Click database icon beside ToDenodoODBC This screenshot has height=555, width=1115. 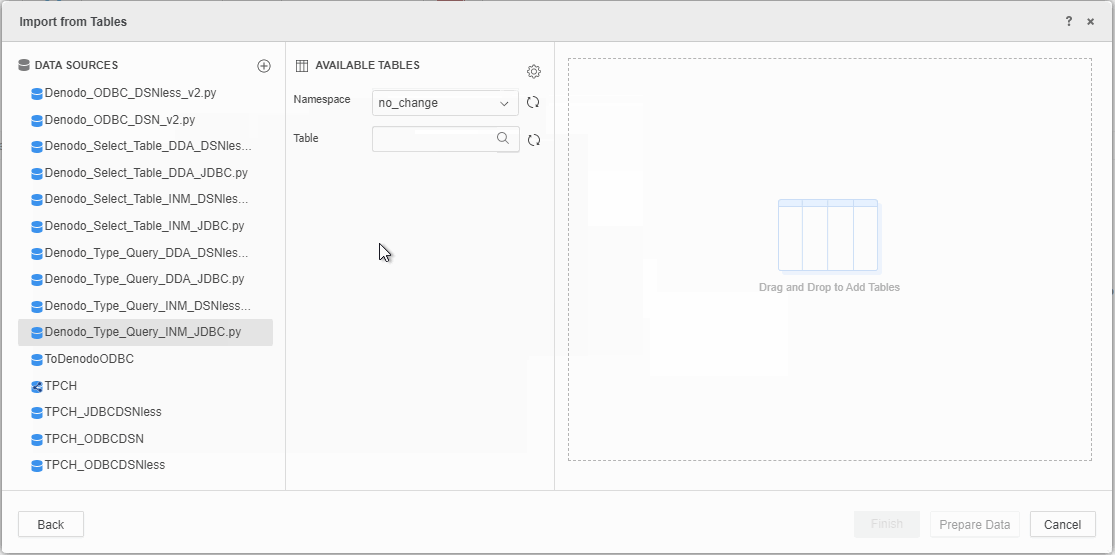(x=37, y=360)
